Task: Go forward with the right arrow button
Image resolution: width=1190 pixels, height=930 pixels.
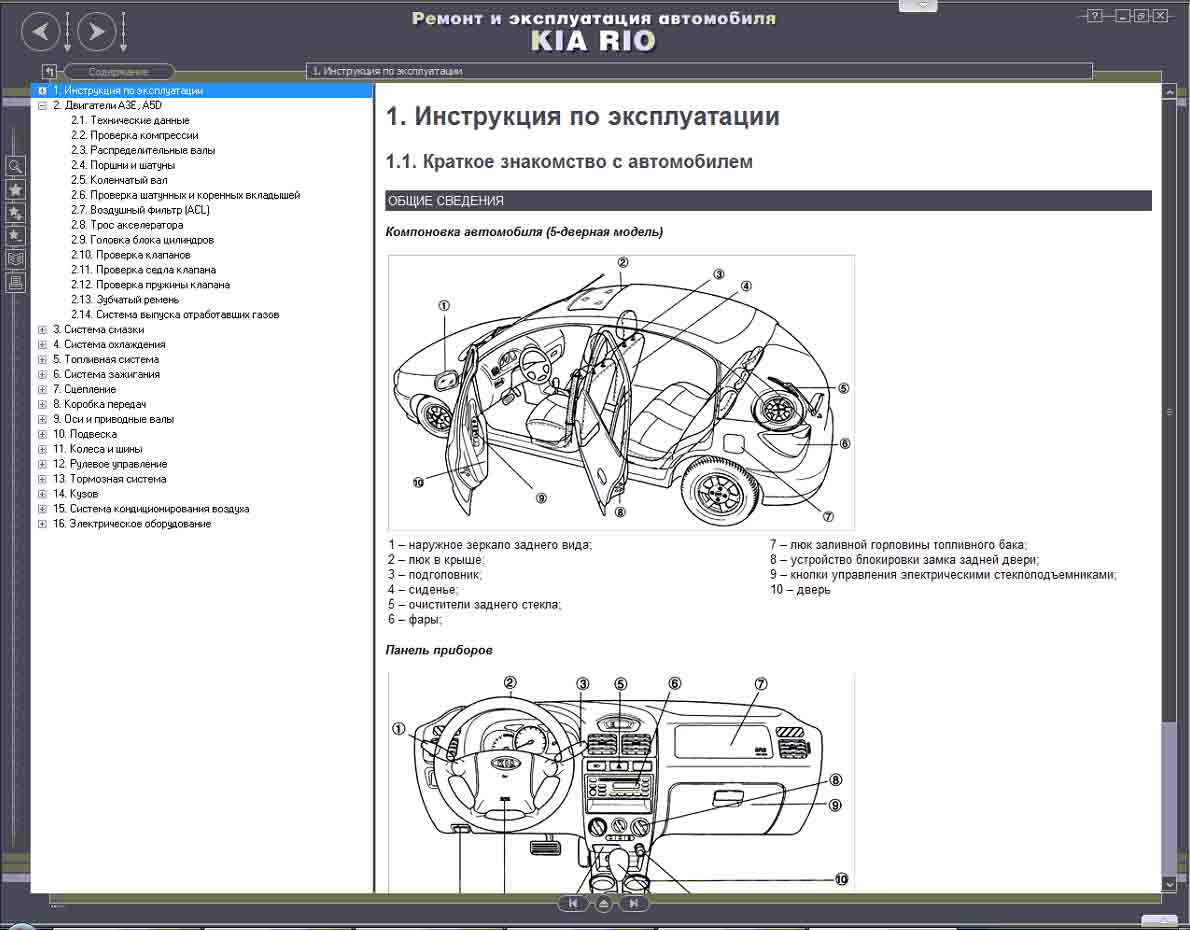Action: coord(96,32)
